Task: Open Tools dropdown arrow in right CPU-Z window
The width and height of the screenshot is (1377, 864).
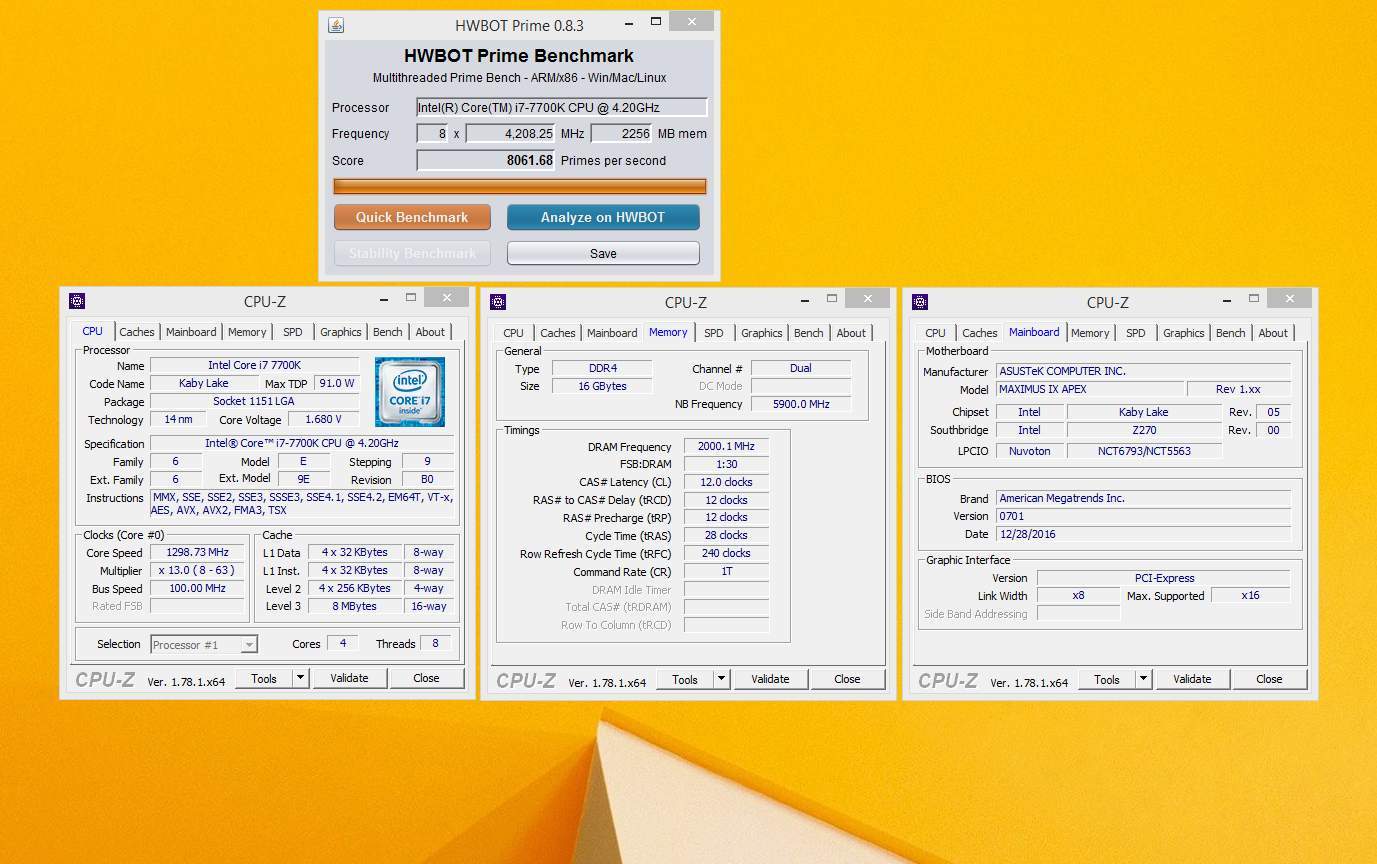Action: (1143, 679)
